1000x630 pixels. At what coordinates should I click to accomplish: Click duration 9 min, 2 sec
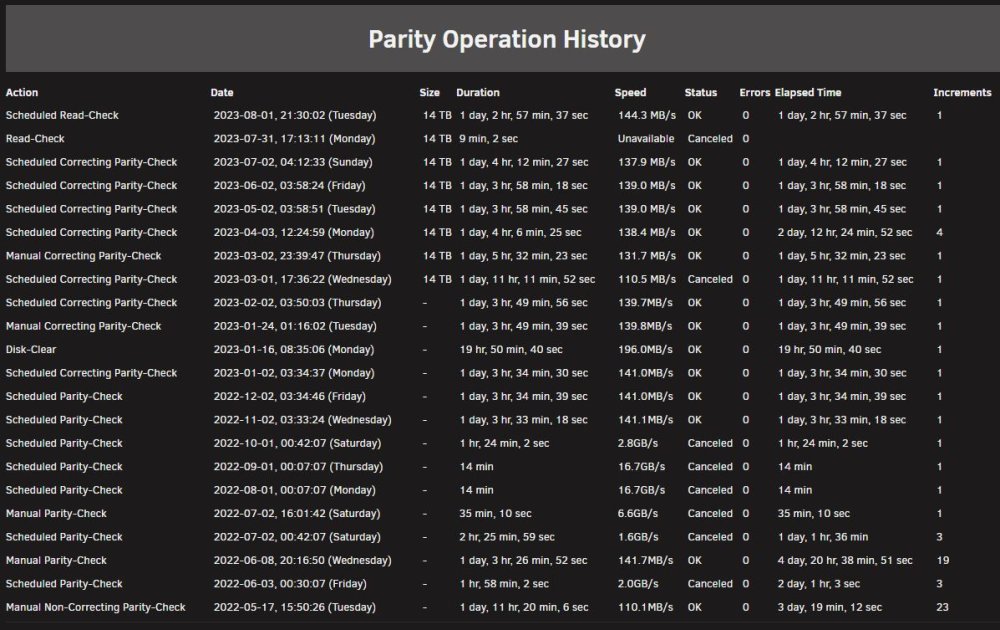tap(489, 139)
